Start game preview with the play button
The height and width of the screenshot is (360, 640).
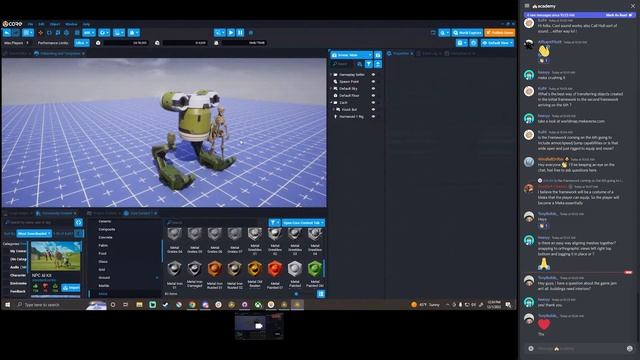pyautogui.click(x=231, y=33)
